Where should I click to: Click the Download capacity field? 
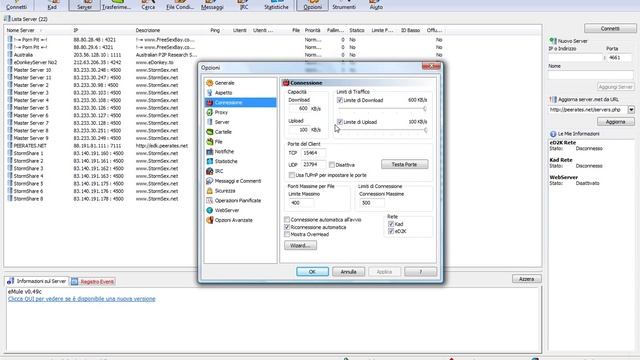click(x=299, y=109)
